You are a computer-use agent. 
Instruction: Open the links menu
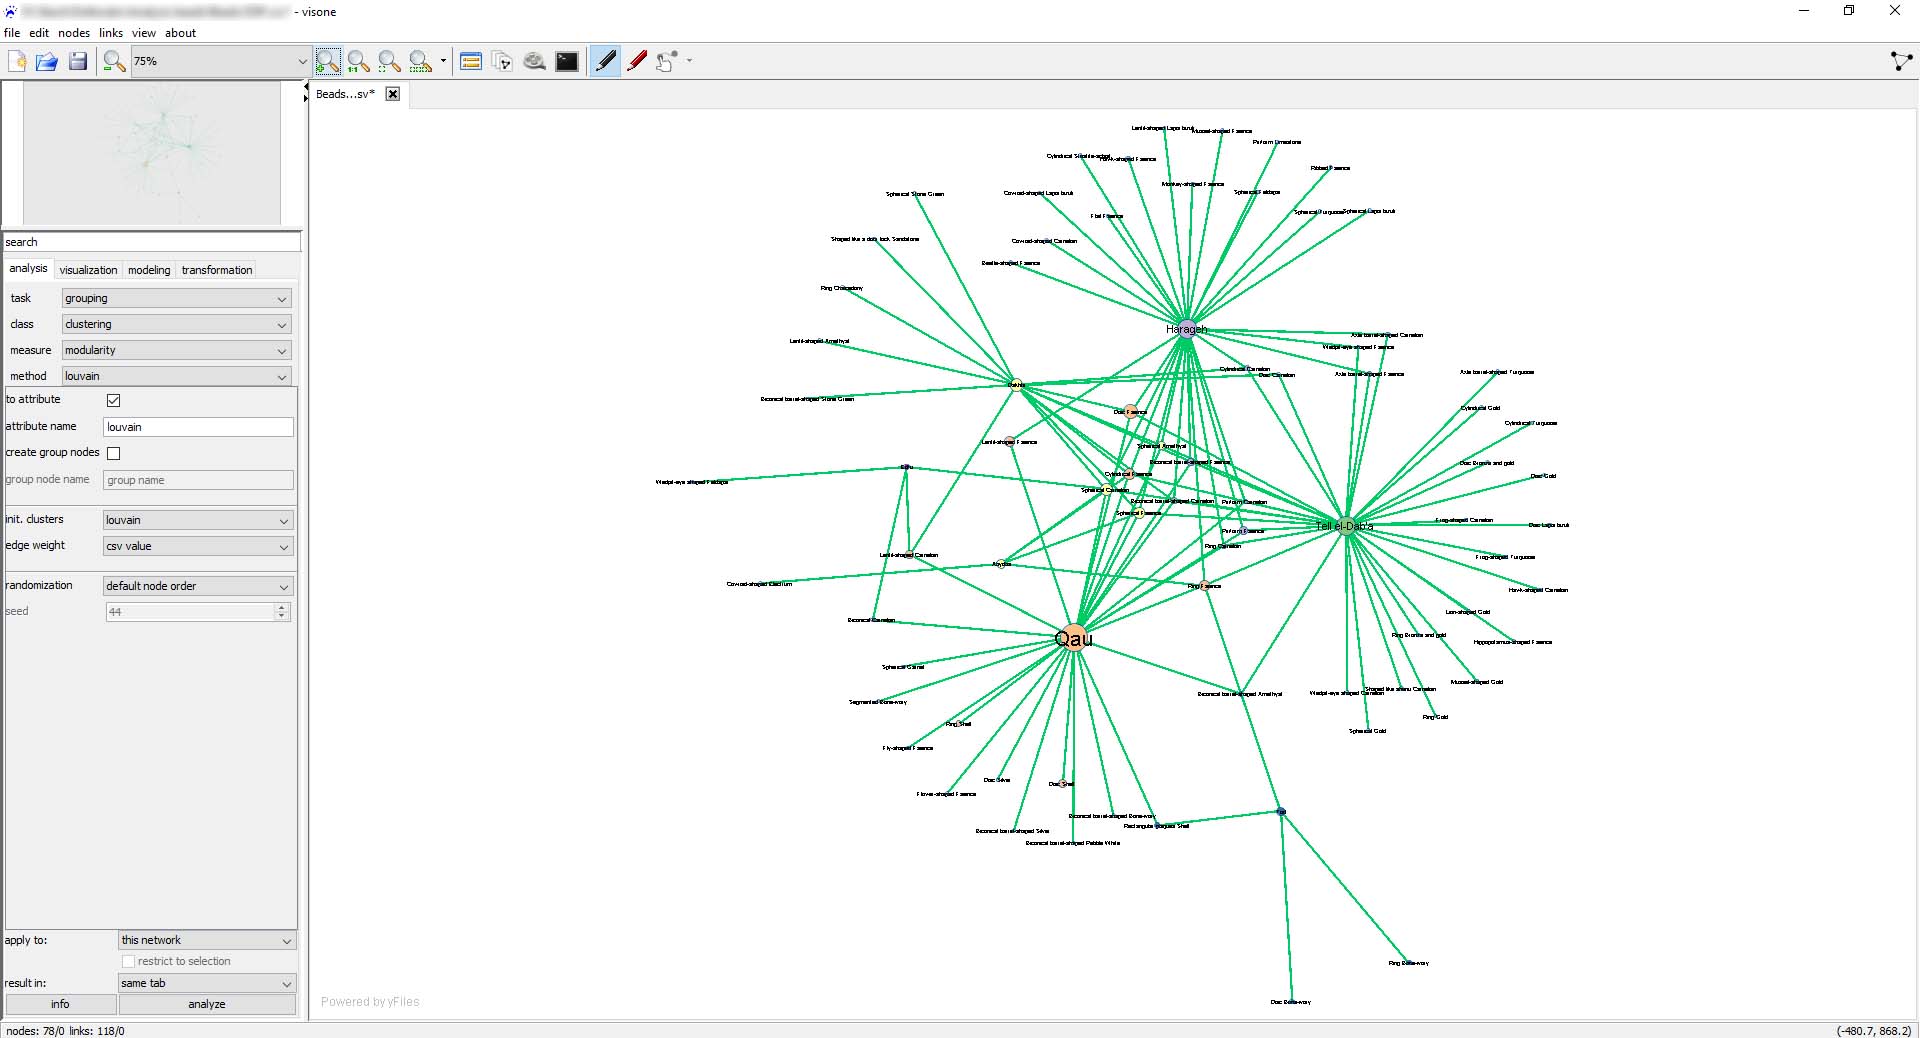tap(111, 33)
